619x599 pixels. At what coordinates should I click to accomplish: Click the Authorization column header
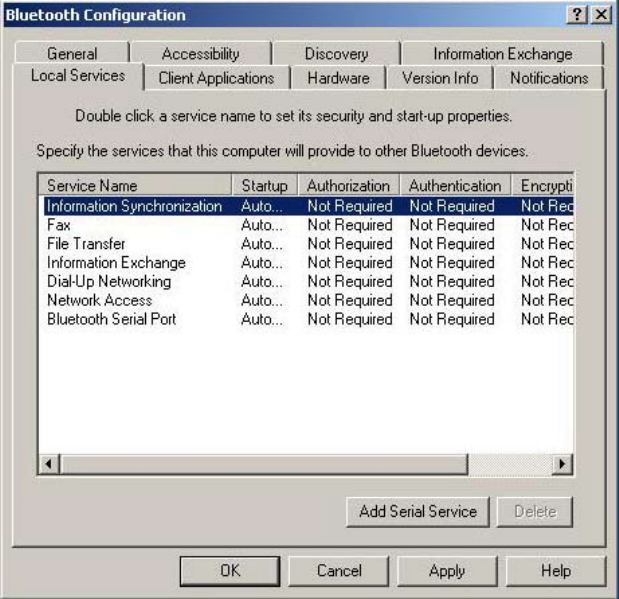(349, 186)
